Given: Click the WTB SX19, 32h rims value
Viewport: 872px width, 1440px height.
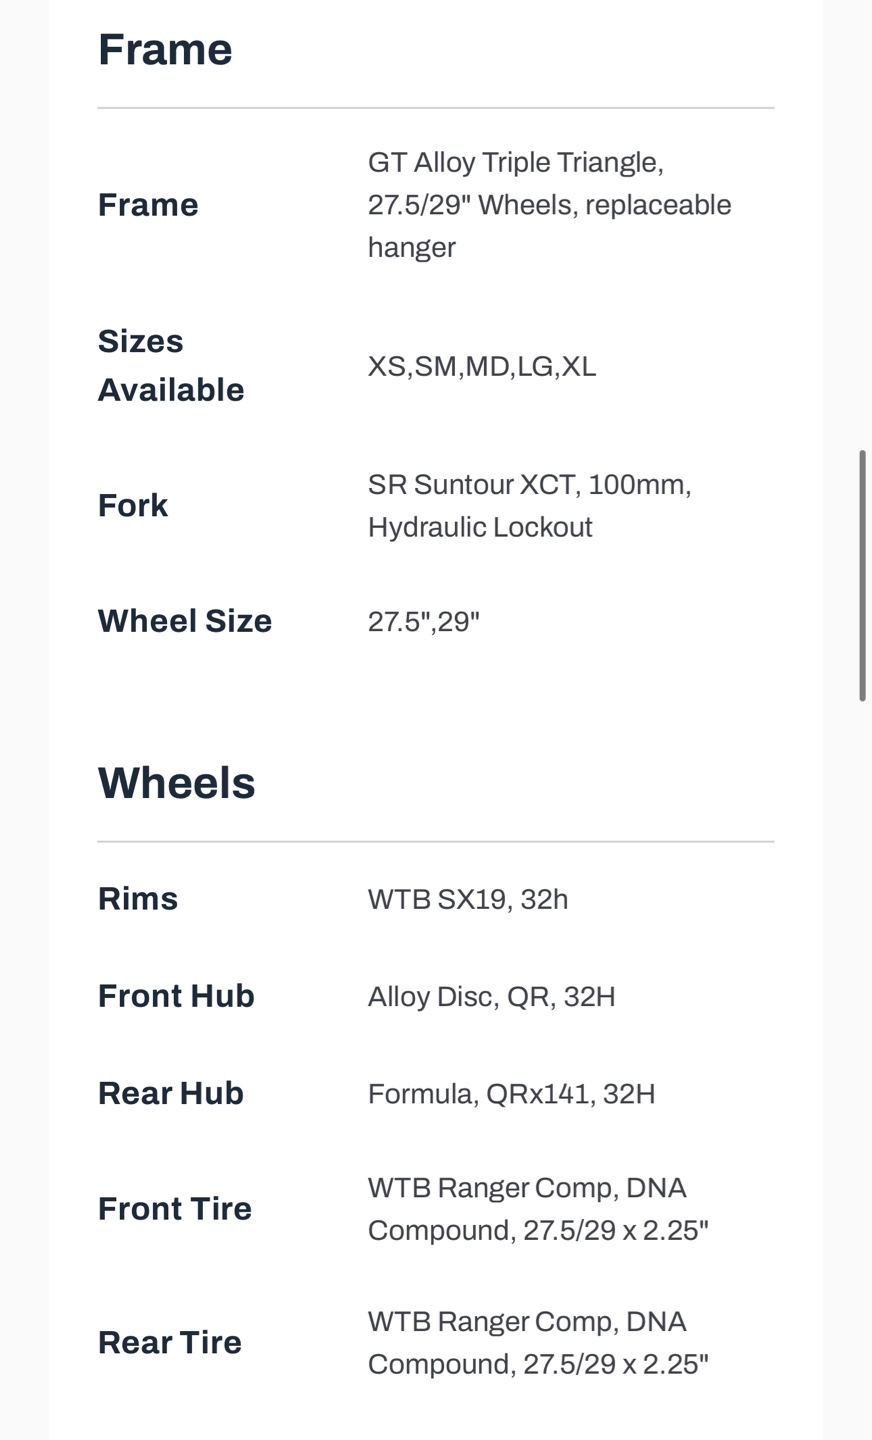Looking at the screenshot, I should point(468,900).
